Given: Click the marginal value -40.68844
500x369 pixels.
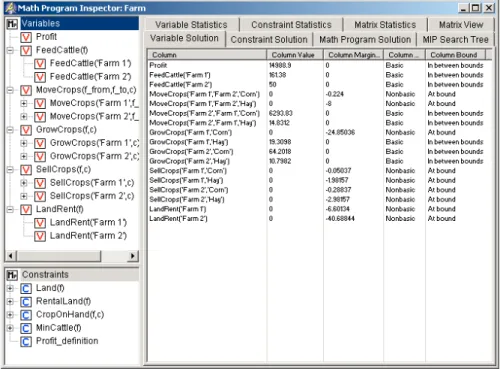Looking at the screenshot, I should (340, 219).
